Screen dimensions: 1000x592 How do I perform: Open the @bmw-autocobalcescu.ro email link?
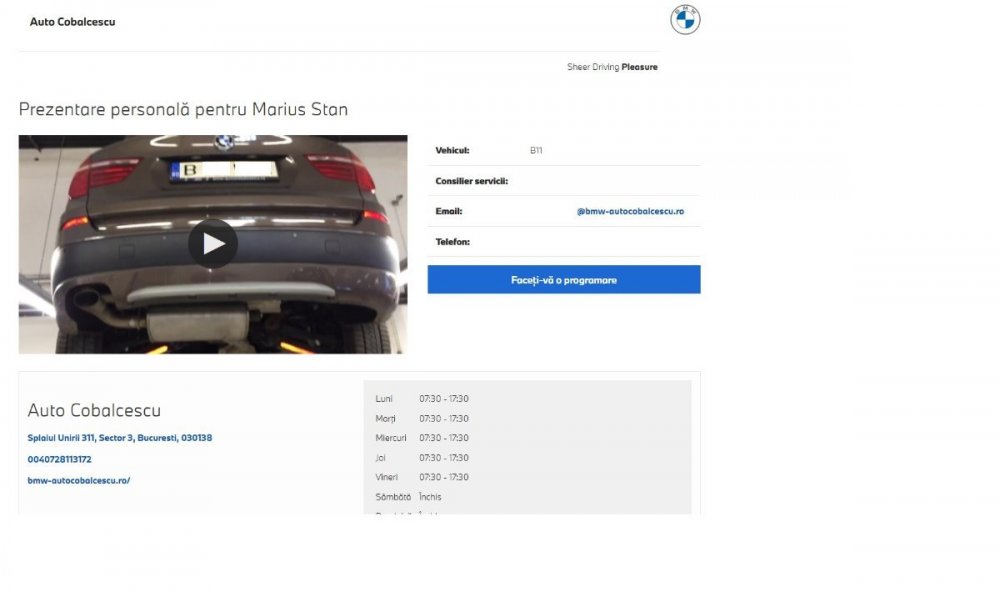[x=630, y=211]
